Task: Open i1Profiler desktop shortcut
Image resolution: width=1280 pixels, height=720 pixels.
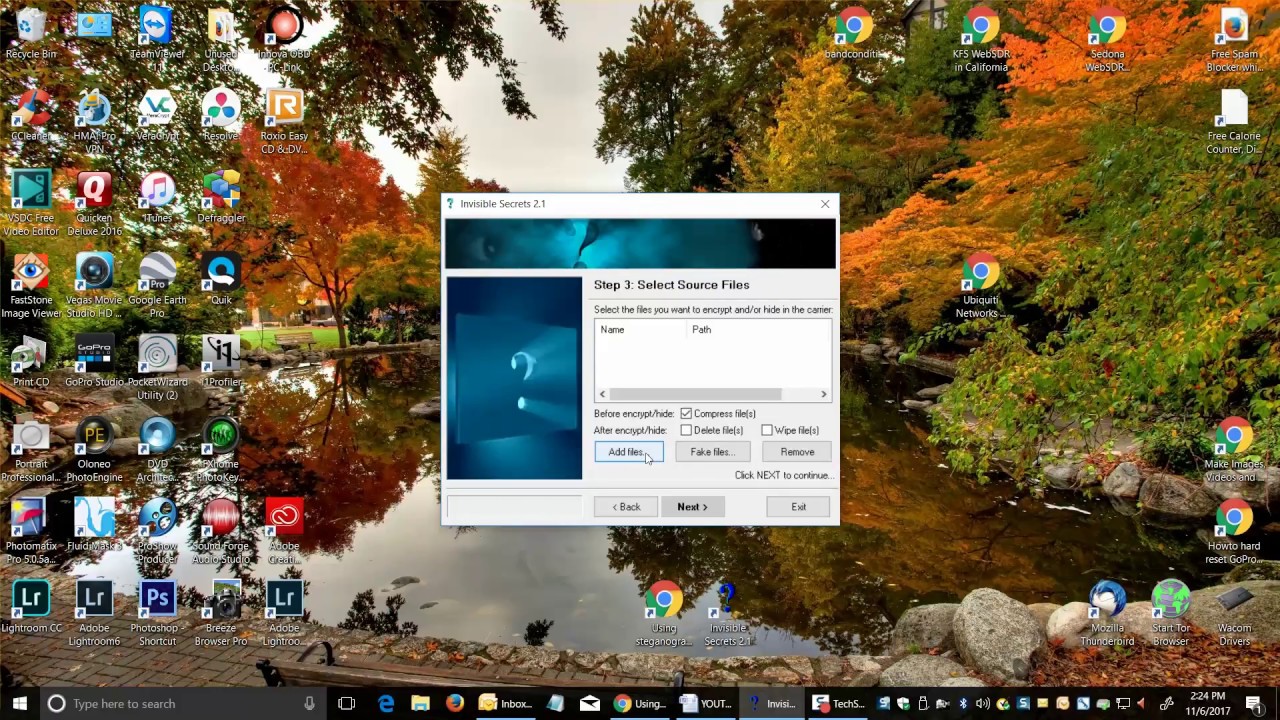Action: click(221, 362)
